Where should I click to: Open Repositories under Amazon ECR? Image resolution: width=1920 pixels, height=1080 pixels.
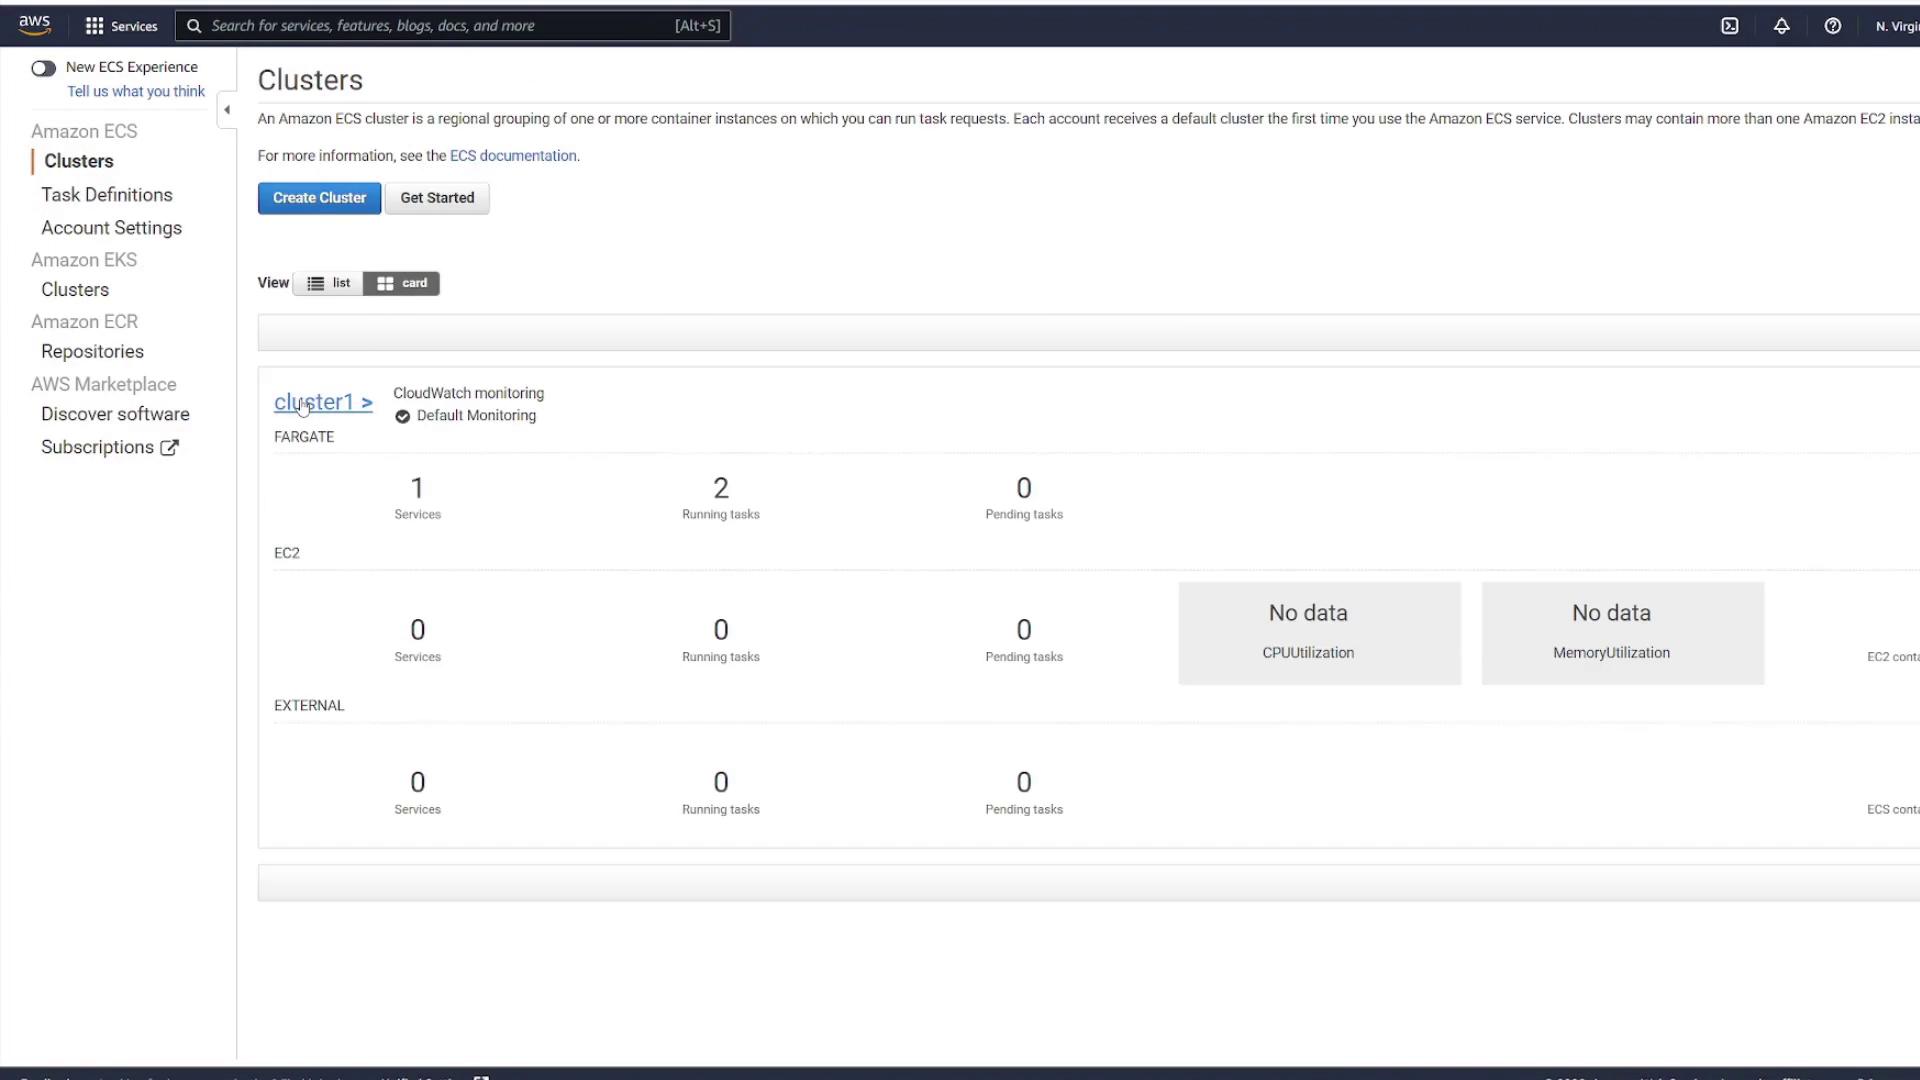[x=93, y=352]
